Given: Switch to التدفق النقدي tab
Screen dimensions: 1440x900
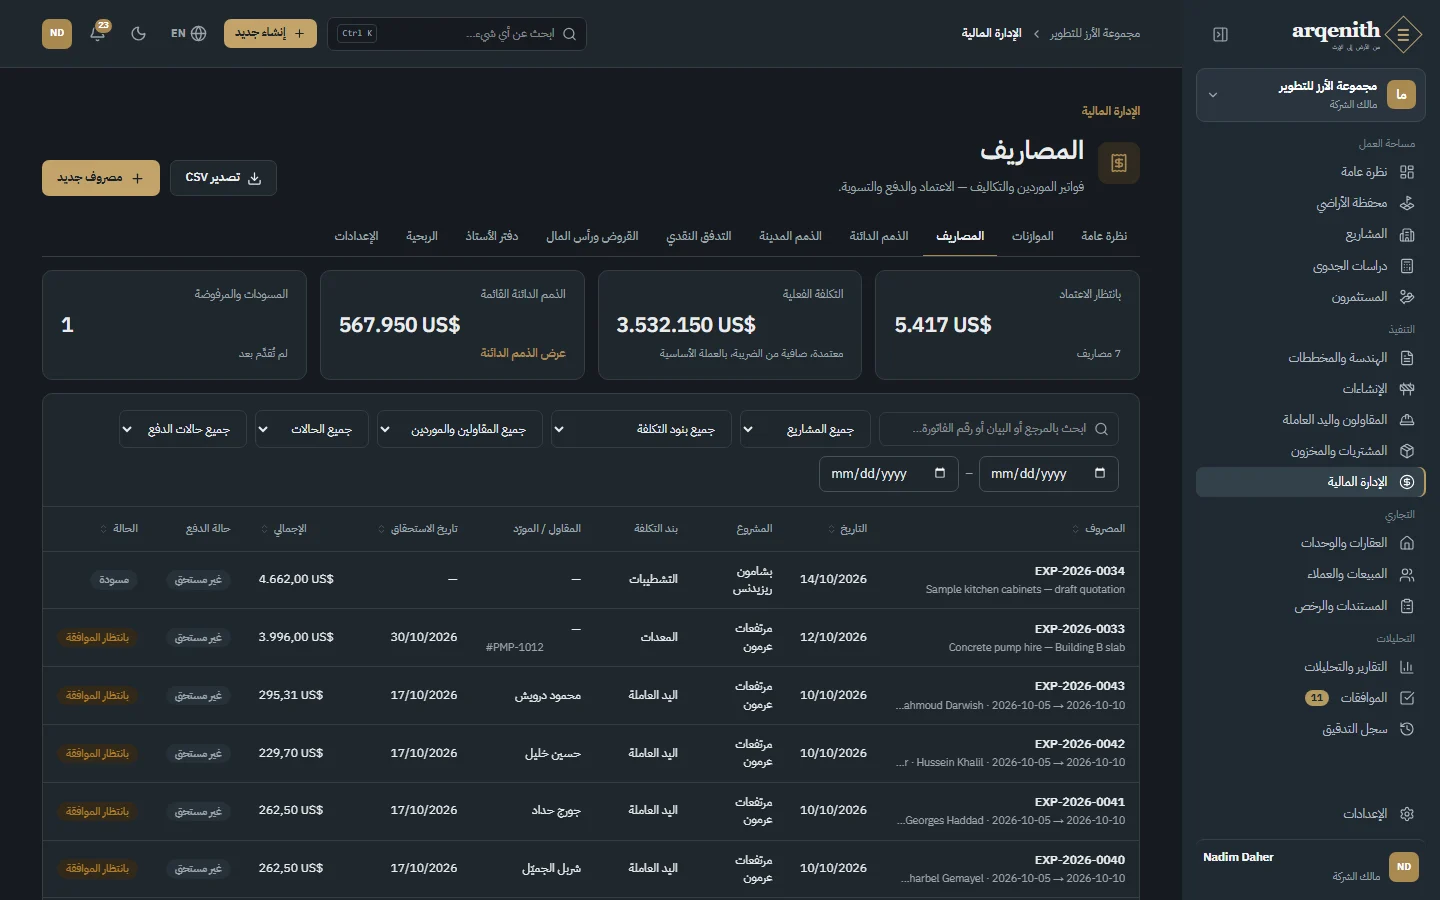Looking at the screenshot, I should point(699,236).
